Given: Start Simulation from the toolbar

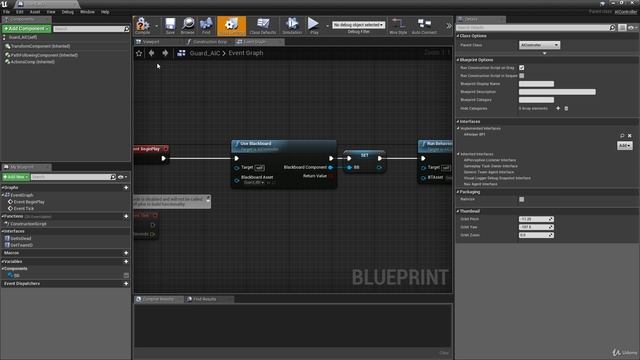Looking at the screenshot, I should point(292,25).
